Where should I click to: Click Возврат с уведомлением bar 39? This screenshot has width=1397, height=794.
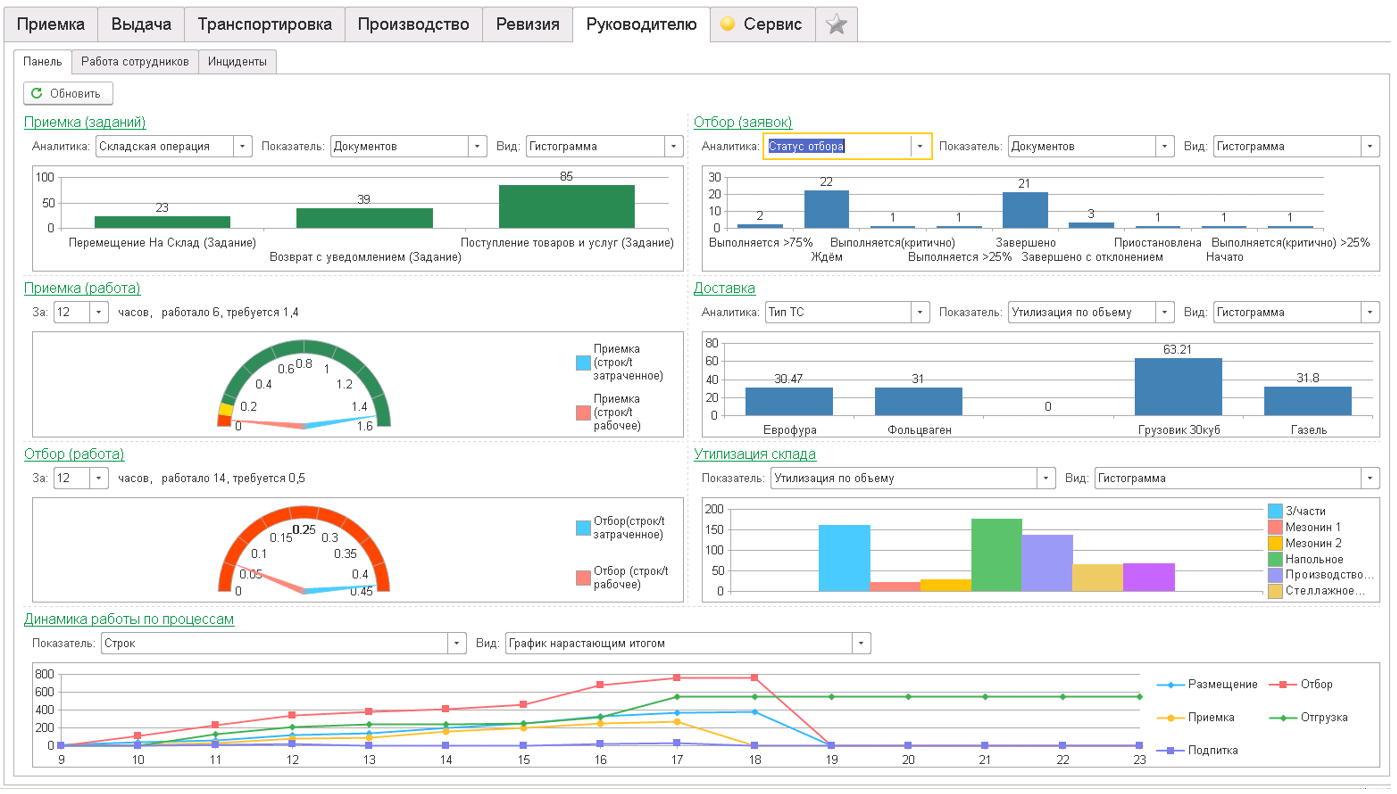364,218
